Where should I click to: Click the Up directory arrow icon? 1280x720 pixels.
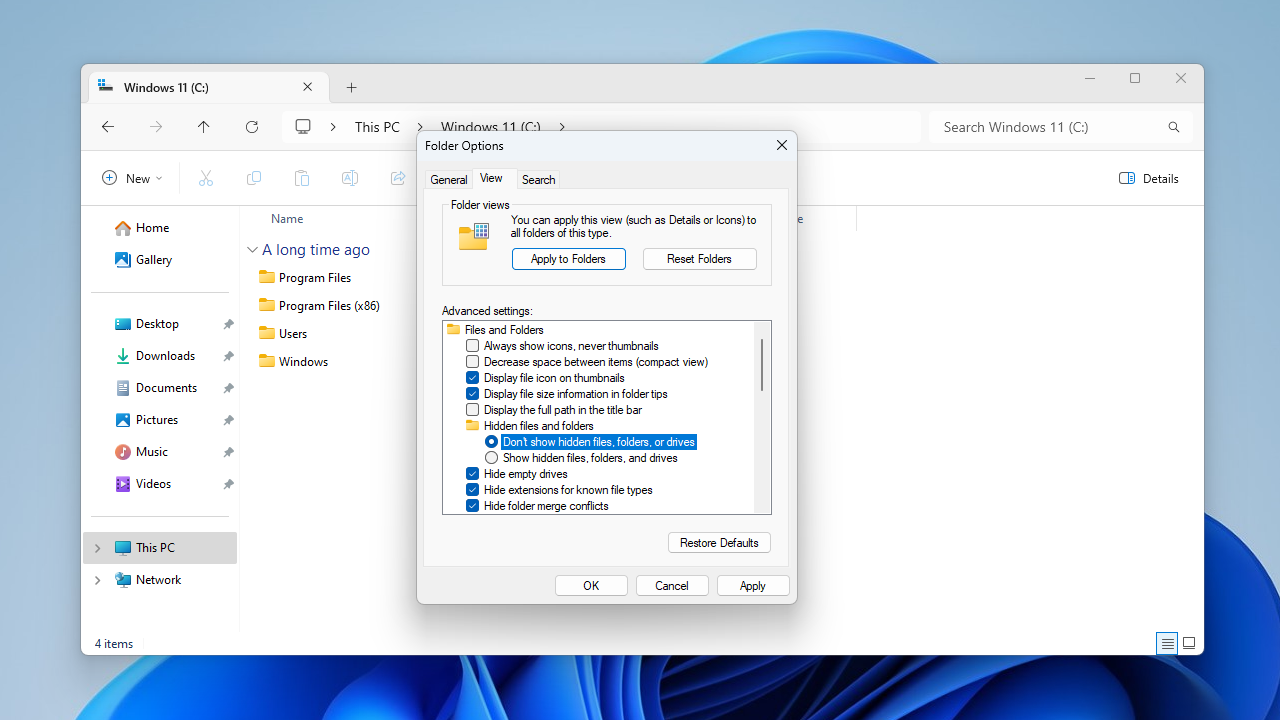204,127
